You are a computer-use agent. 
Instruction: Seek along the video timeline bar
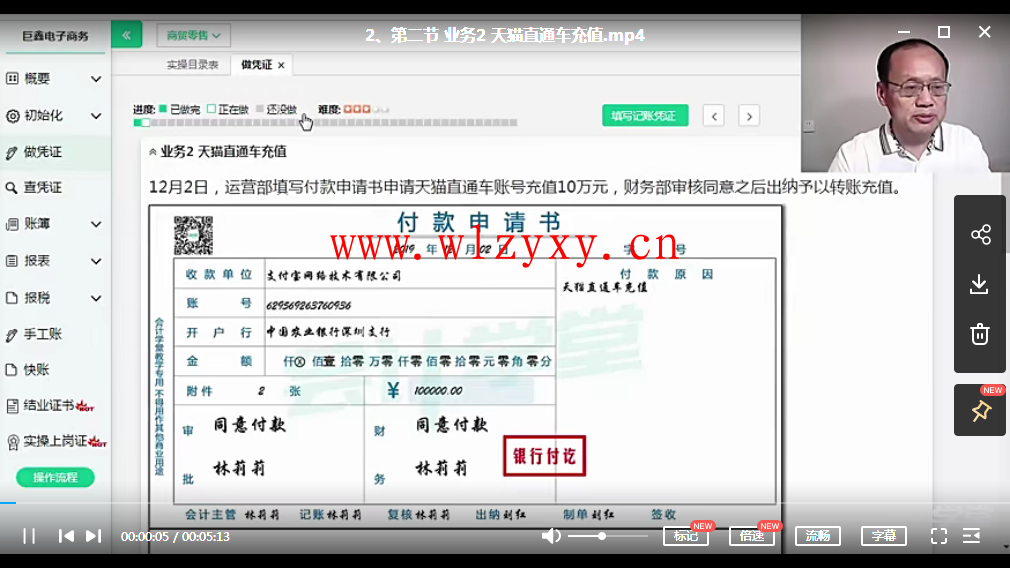coord(505,502)
